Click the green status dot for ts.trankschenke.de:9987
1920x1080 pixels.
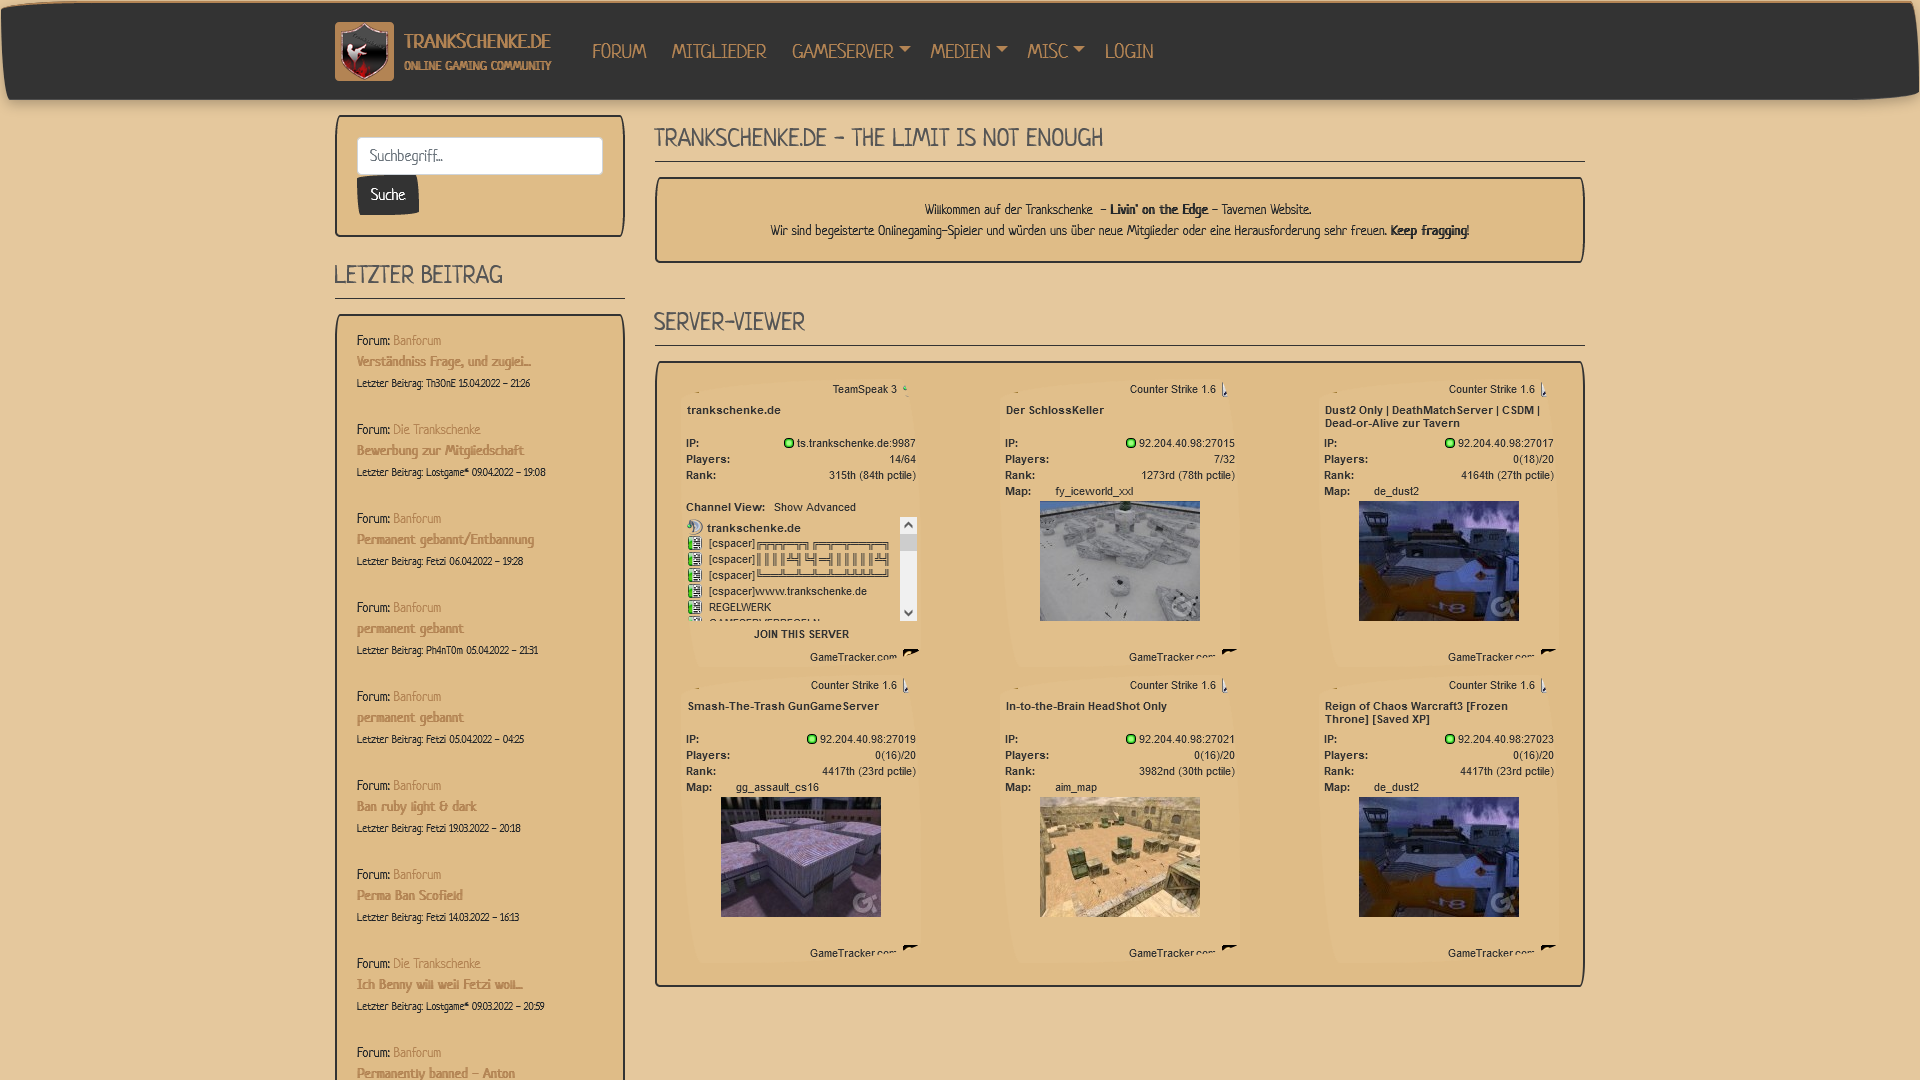(789, 443)
